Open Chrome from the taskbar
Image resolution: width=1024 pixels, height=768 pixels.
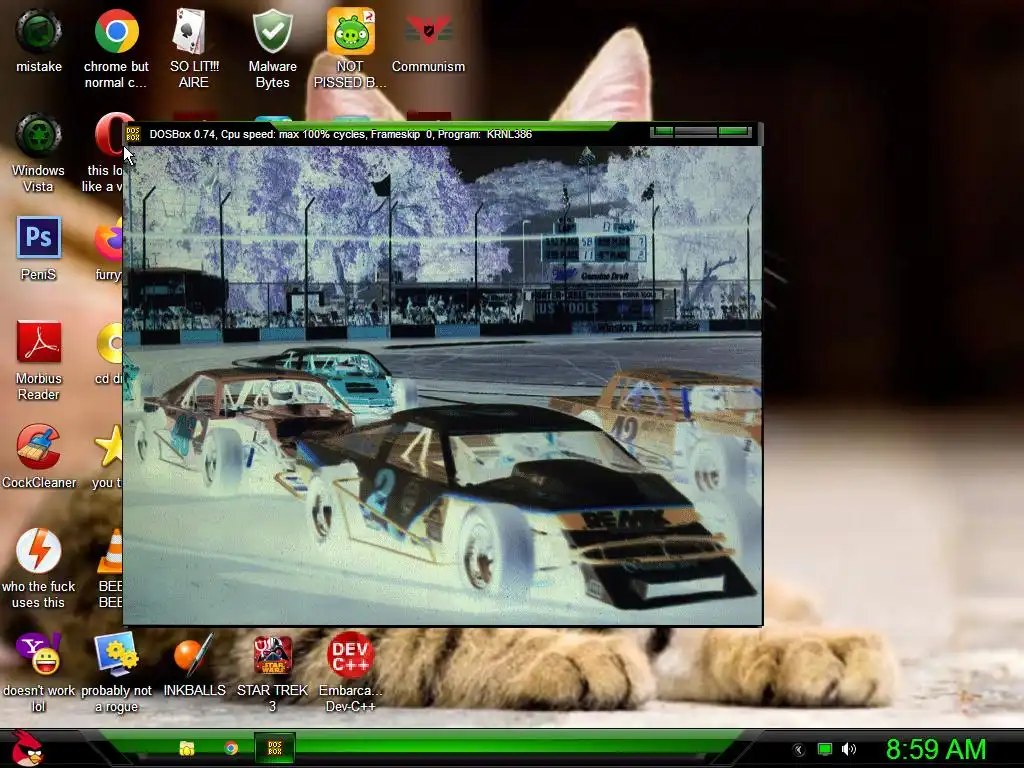[x=231, y=748]
